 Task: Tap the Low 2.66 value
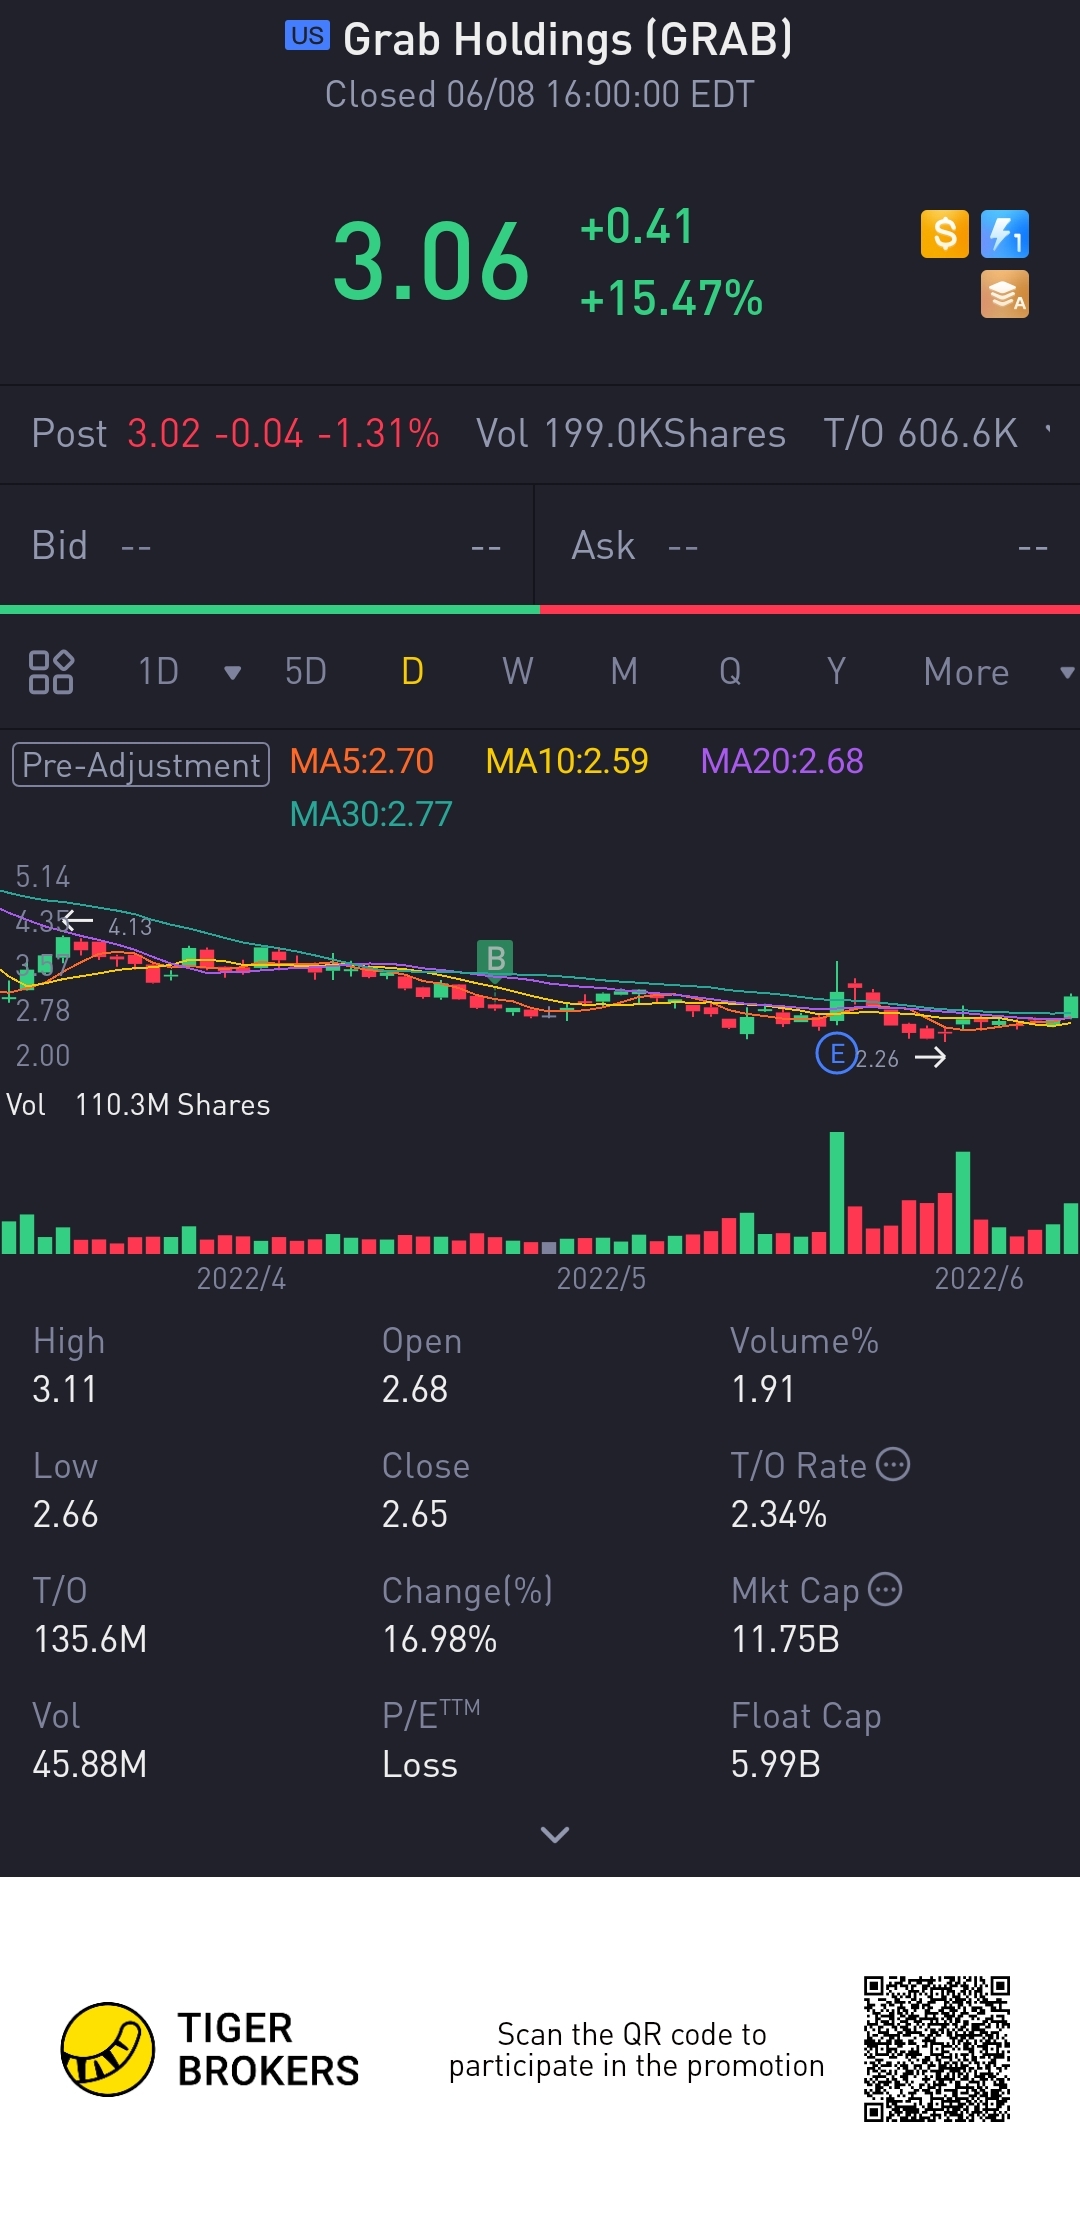(x=66, y=1515)
